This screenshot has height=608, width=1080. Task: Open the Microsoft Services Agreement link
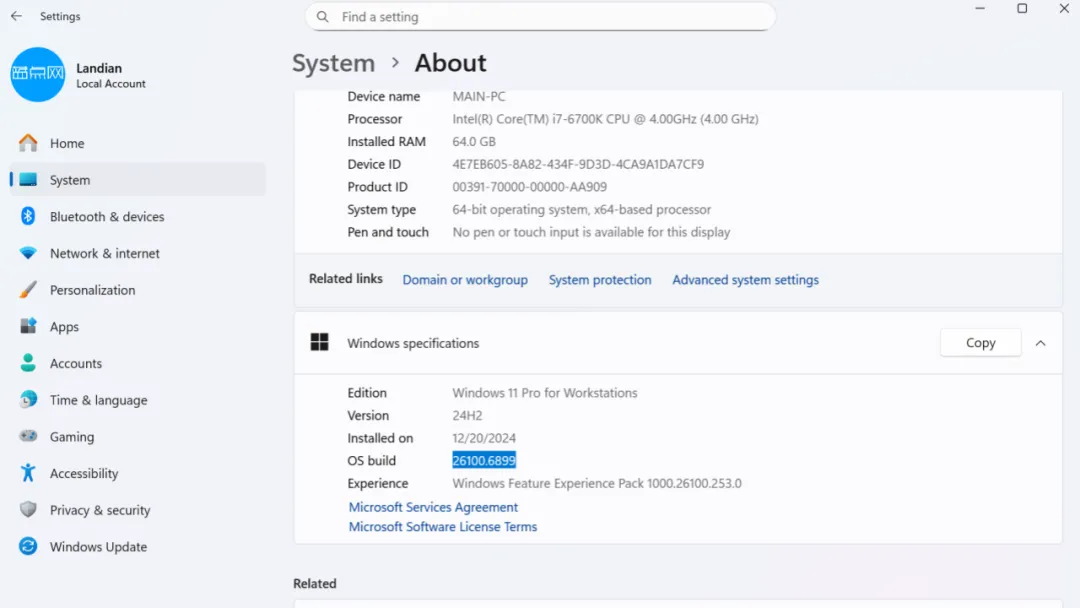(433, 507)
